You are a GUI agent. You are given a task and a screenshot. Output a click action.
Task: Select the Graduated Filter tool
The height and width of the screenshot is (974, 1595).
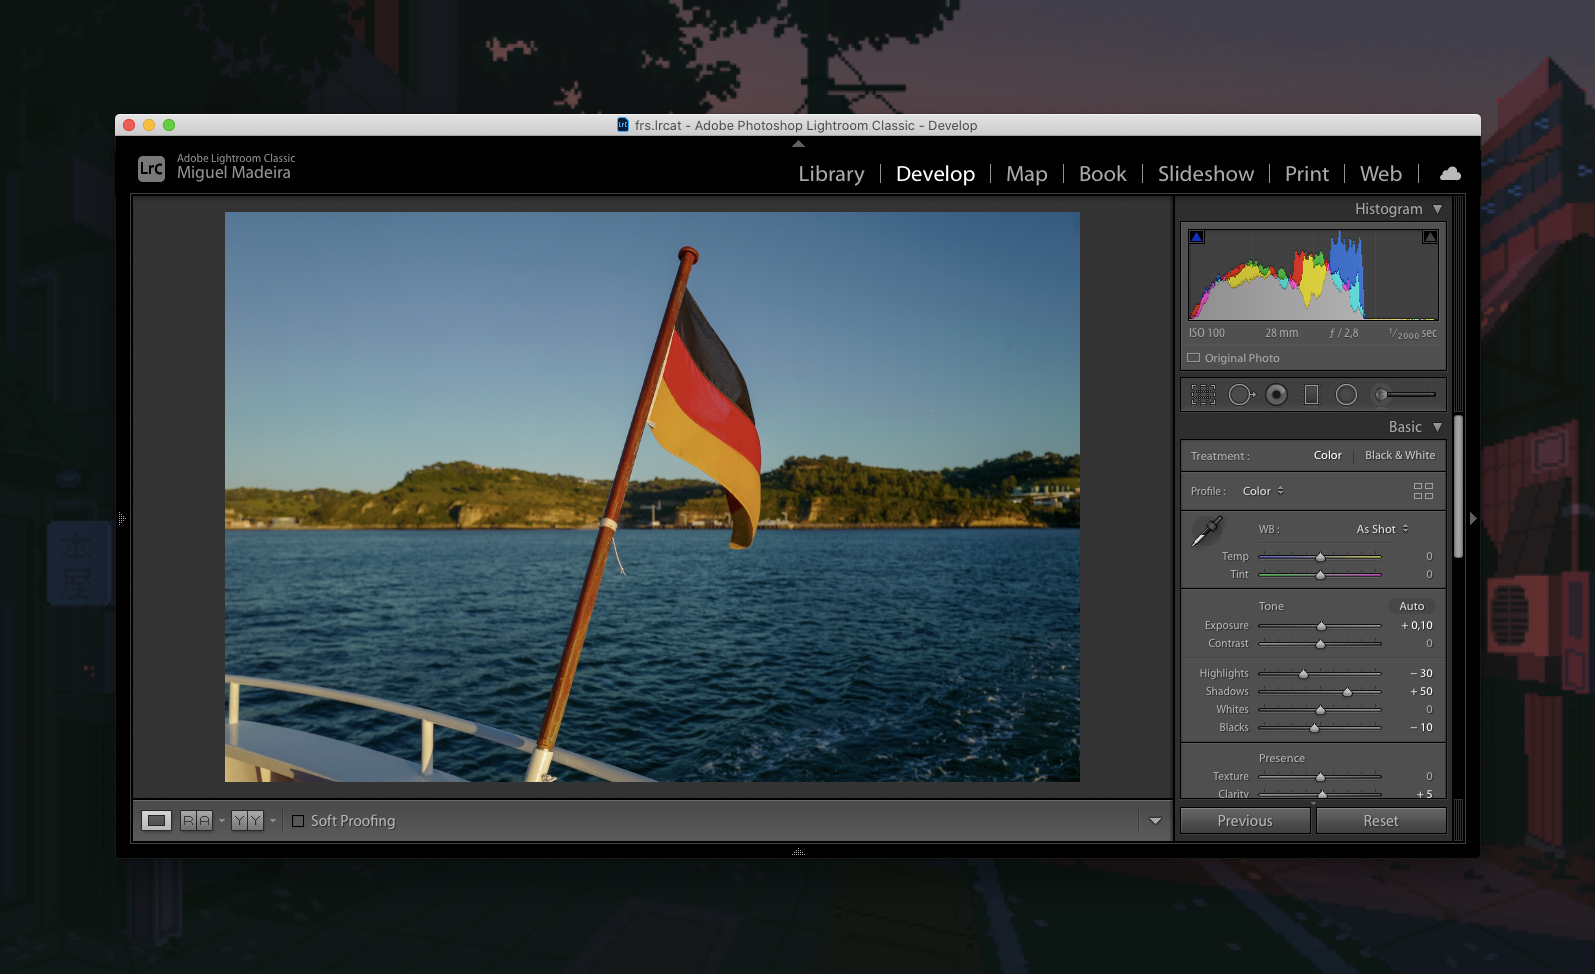click(1311, 395)
